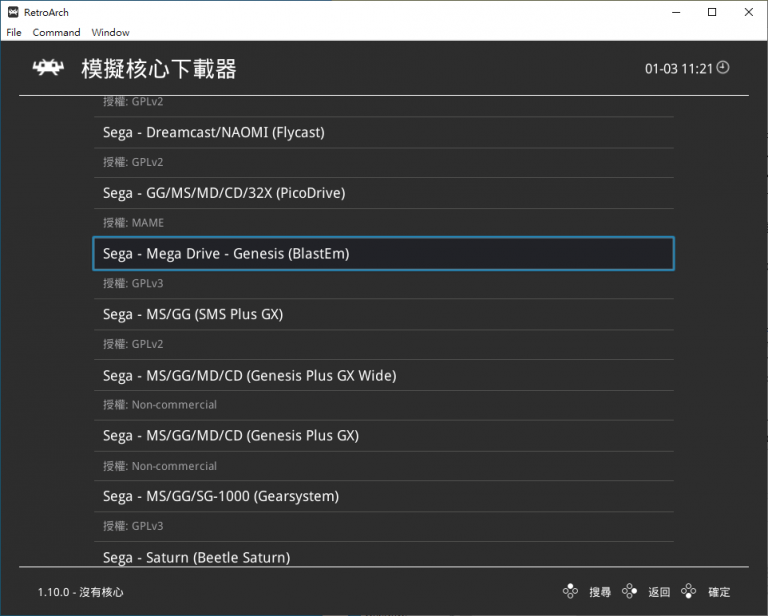This screenshot has width=768, height=616.
Task: Maximize the RetroArch window
Action: [x=712, y=12]
